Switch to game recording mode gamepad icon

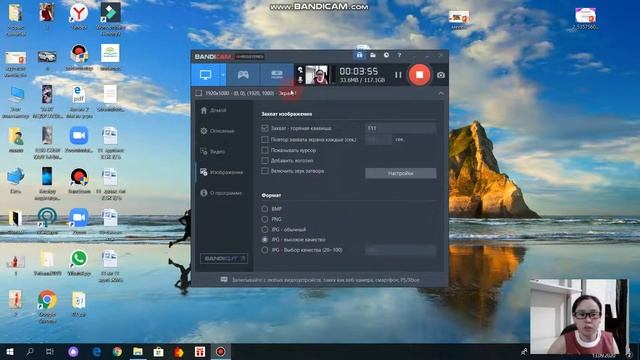(243, 74)
